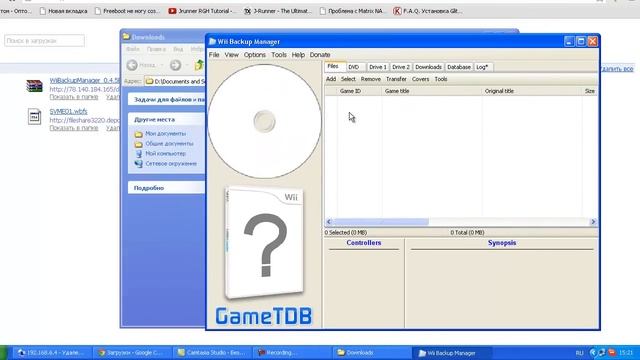Click the downloads search field in Chrome
This screenshot has height=360, width=640.
44,41
